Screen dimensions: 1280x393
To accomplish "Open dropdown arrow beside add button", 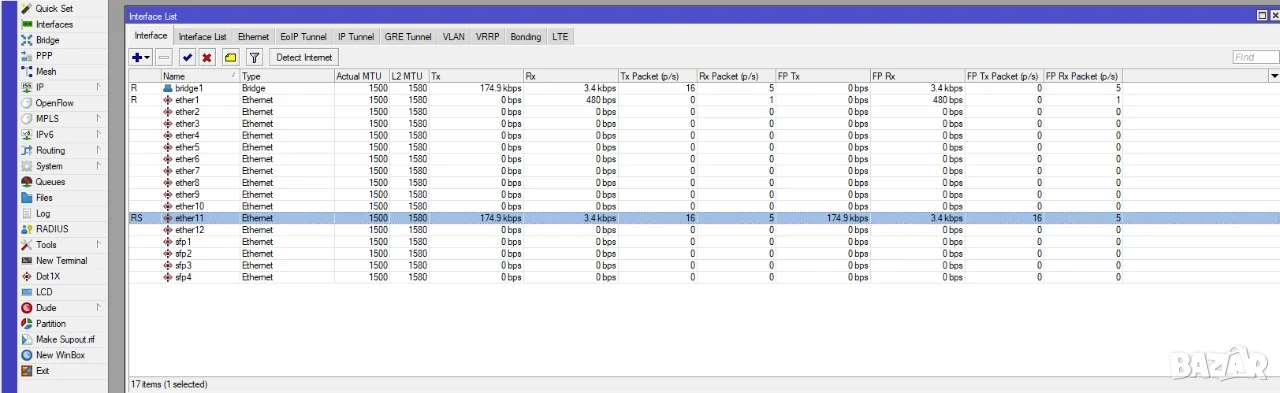I will 148,58.
